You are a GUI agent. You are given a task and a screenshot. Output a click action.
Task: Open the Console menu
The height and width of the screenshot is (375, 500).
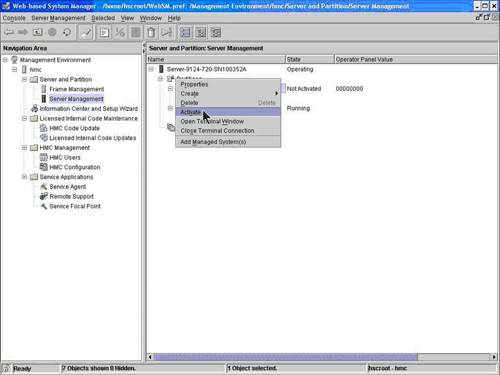(14, 18)
